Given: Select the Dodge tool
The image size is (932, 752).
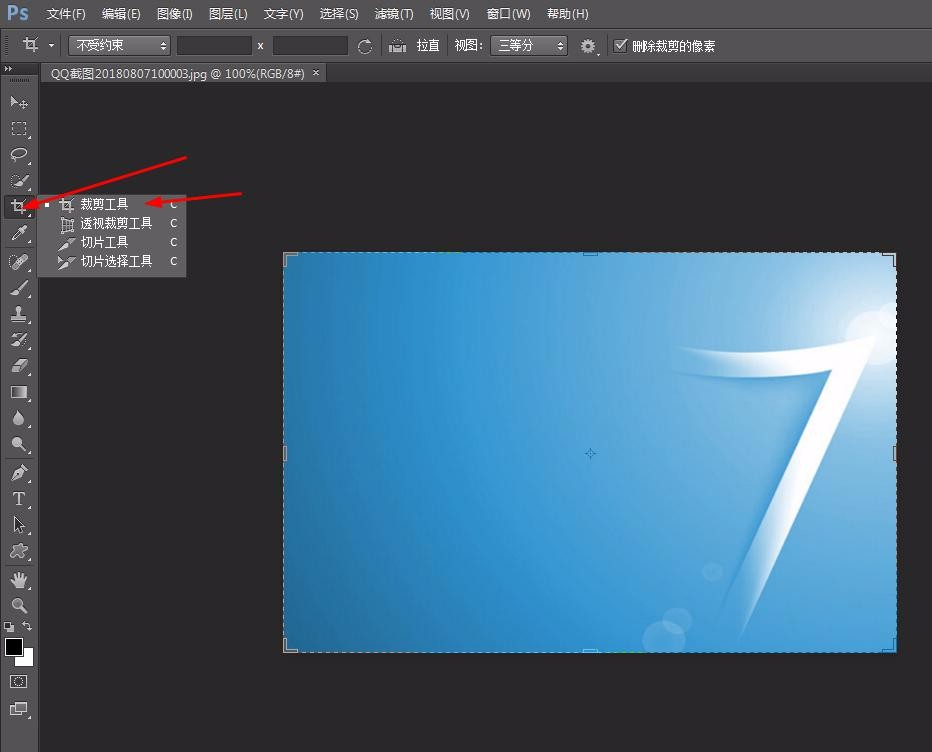Looking at the screenshot, I should (x=18, y=445).
